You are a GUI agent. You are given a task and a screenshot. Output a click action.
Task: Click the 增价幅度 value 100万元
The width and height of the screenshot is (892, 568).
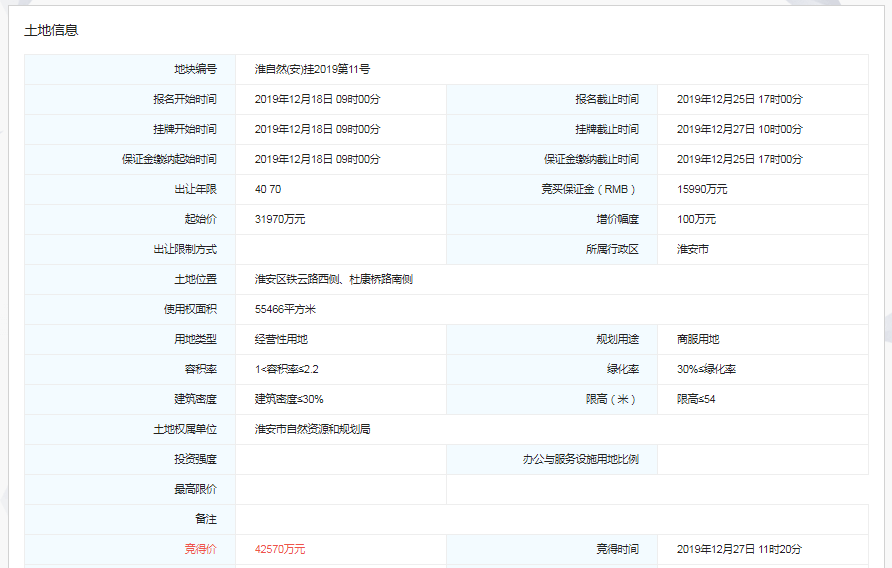(x=696, y=219)
